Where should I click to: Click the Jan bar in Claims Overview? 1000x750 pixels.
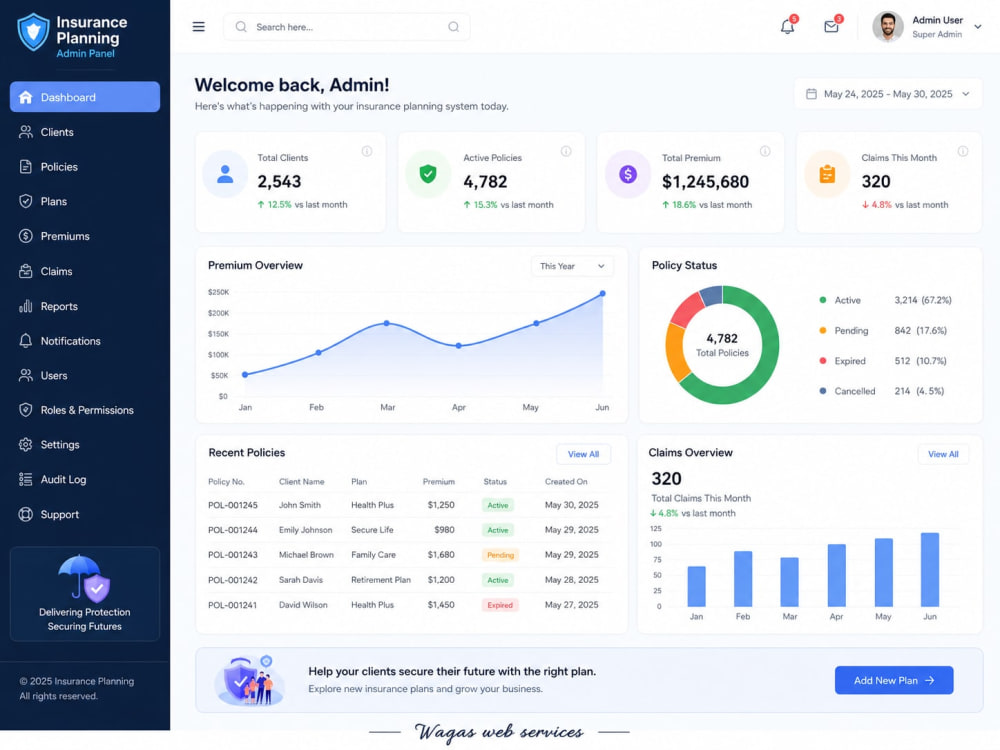coord(696,586)
